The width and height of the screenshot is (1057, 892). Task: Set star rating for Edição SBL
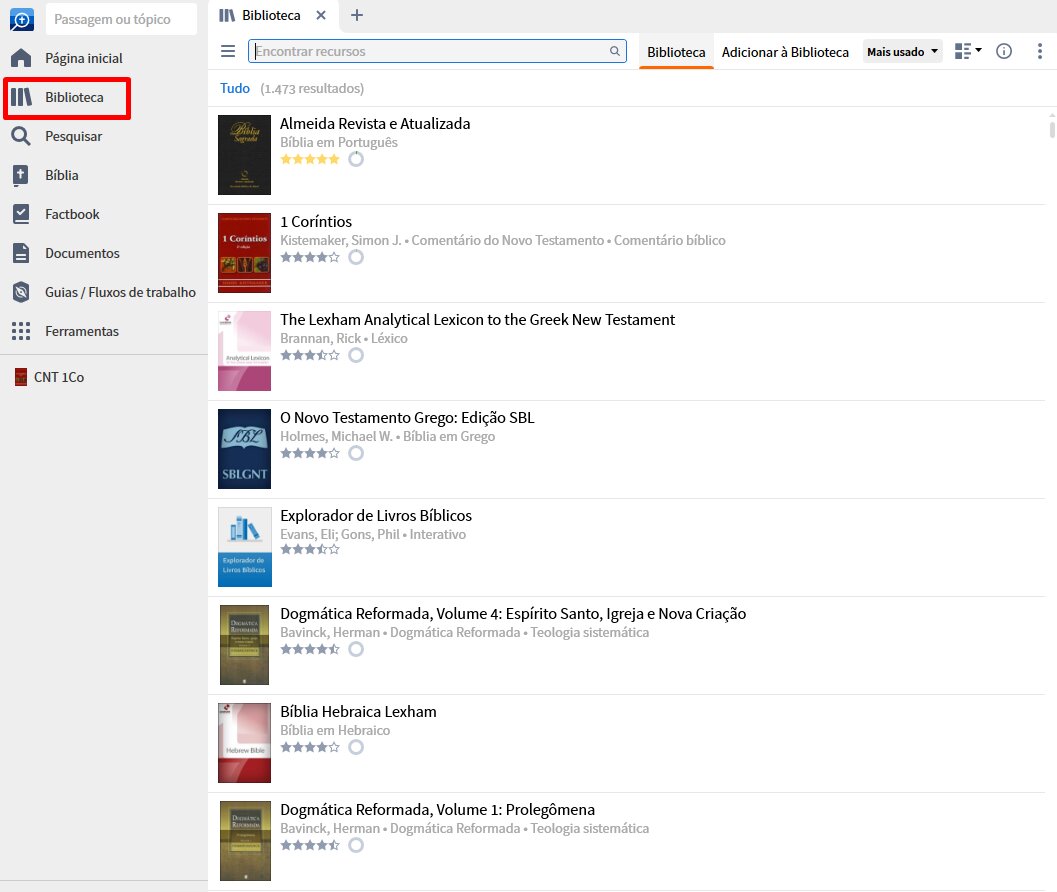tap(310, 453)
